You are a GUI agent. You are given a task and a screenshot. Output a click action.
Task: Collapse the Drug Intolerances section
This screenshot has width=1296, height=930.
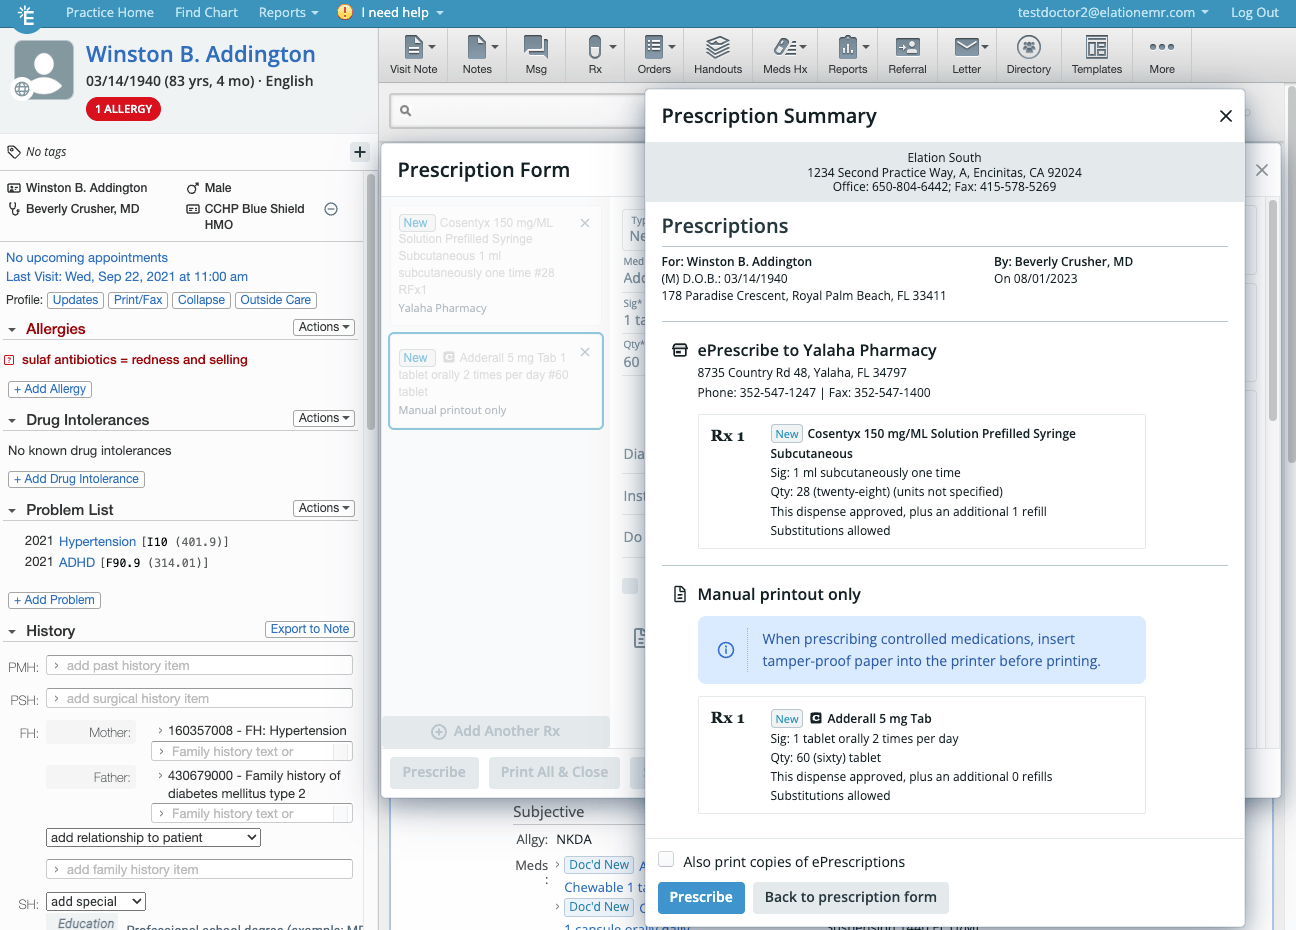[x=12, y=421]
